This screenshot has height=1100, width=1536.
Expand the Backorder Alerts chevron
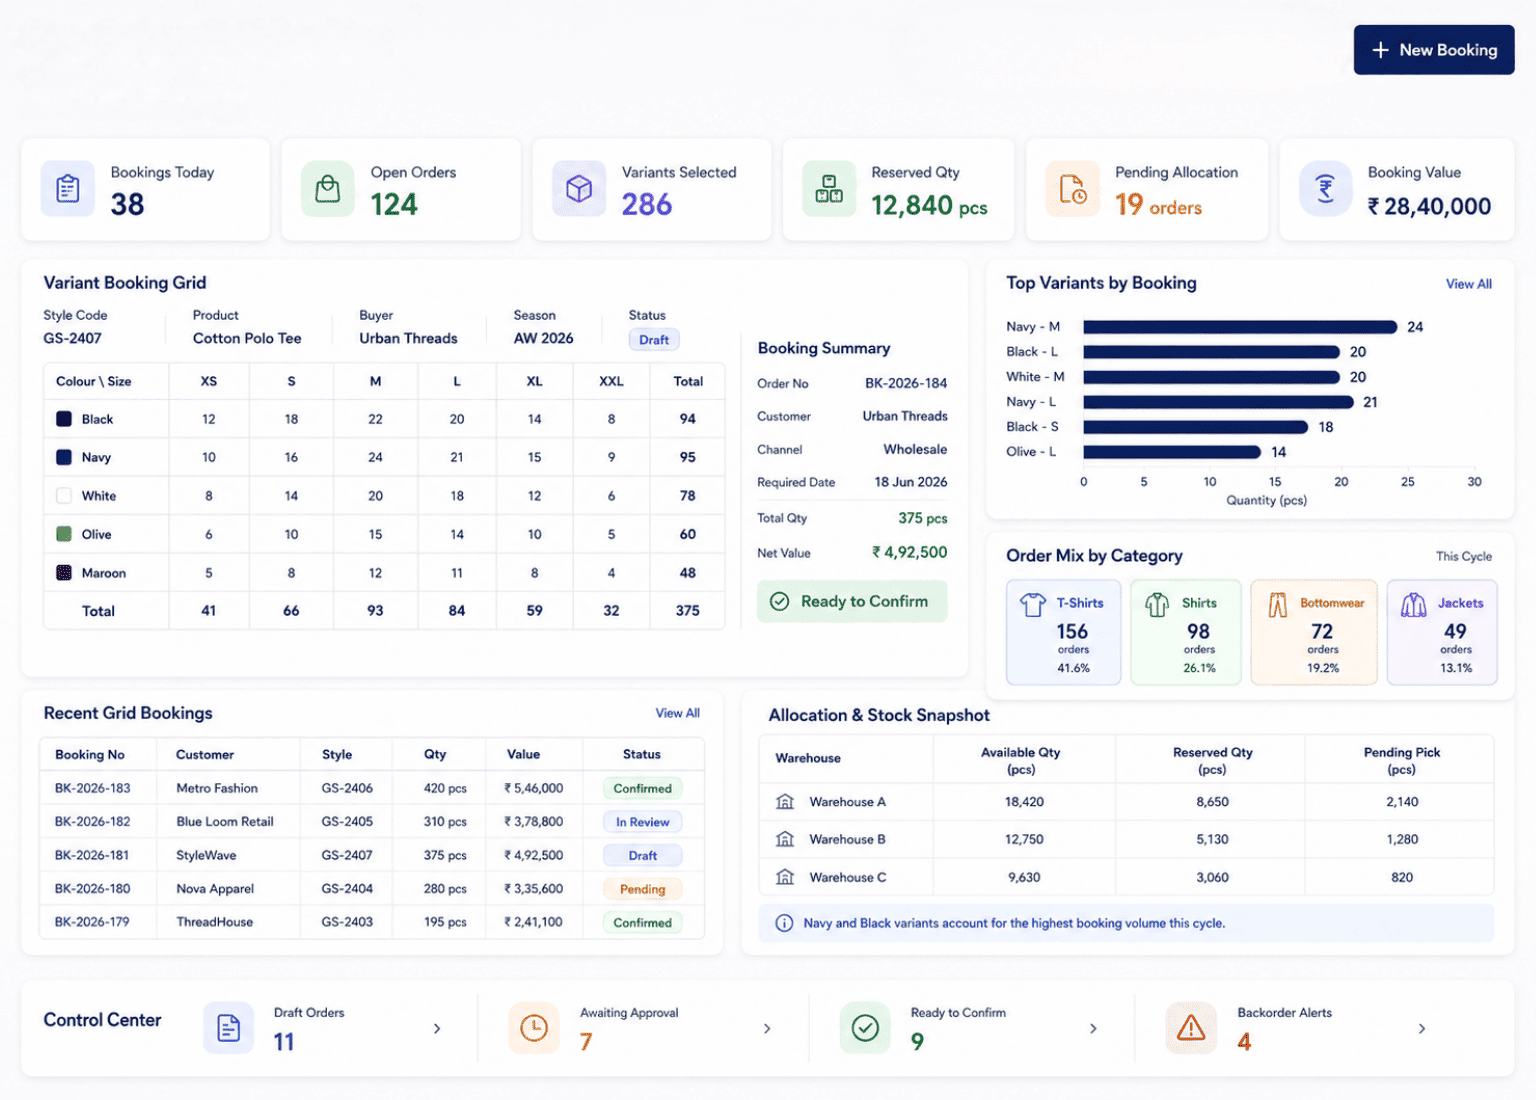coord(1422,1028)
